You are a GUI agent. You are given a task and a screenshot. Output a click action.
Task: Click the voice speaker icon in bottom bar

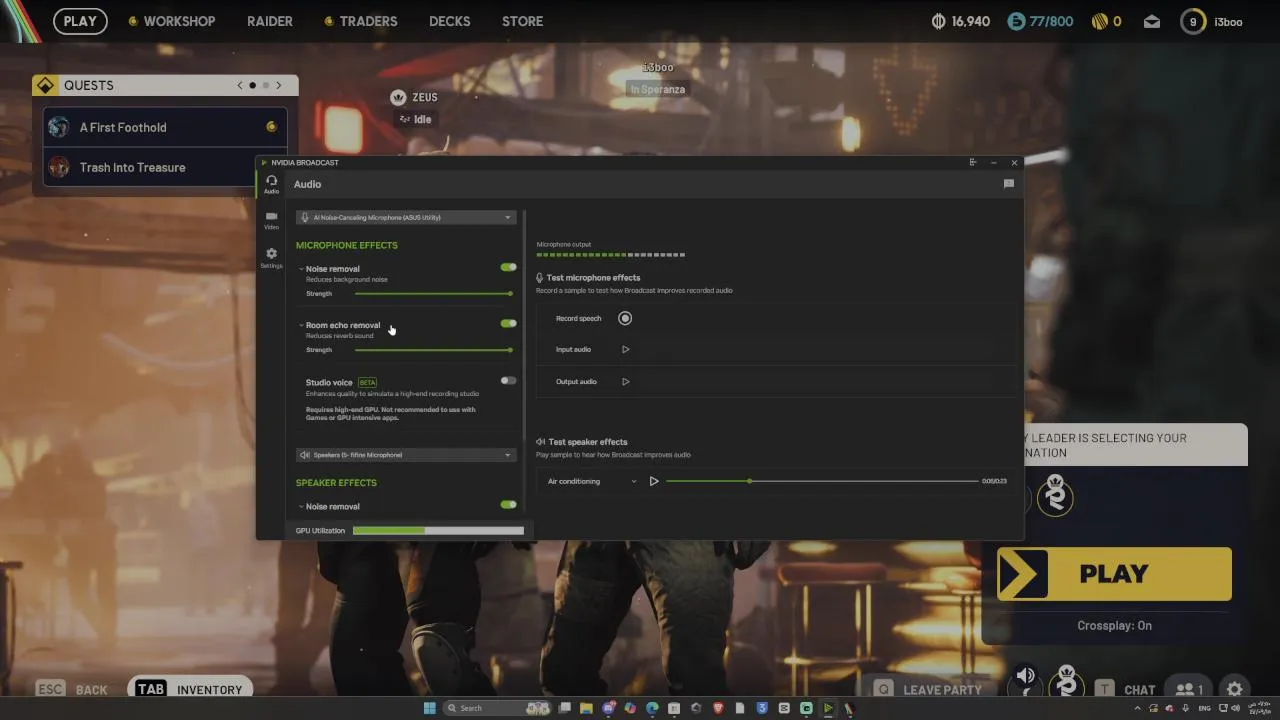pos(1026,677)
